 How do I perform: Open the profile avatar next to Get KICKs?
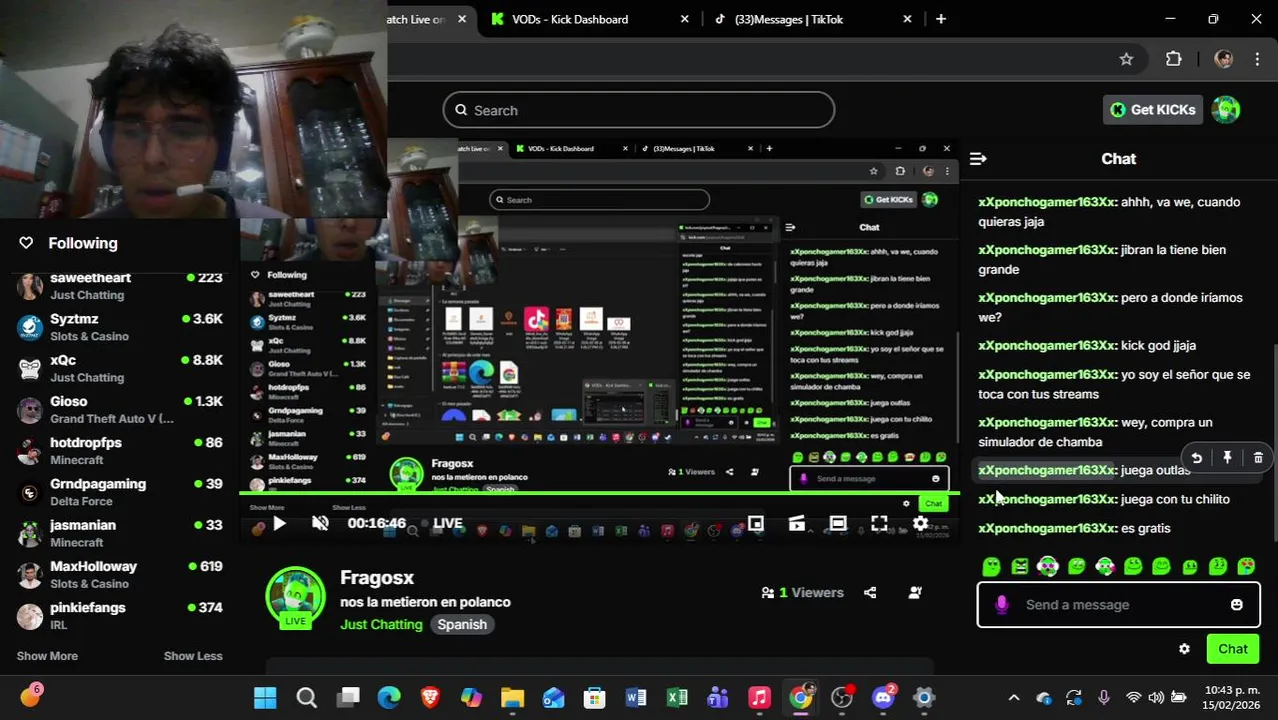(1226, 110)
